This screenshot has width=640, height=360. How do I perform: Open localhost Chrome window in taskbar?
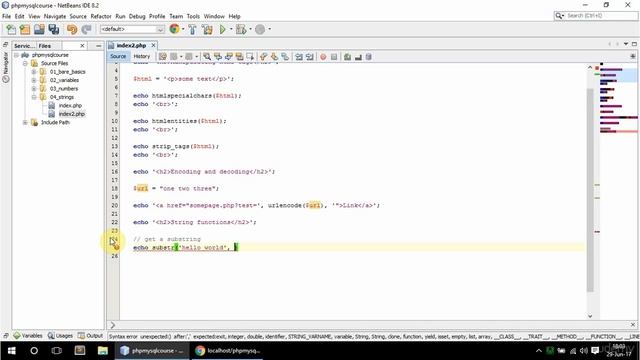pos(227,351)
